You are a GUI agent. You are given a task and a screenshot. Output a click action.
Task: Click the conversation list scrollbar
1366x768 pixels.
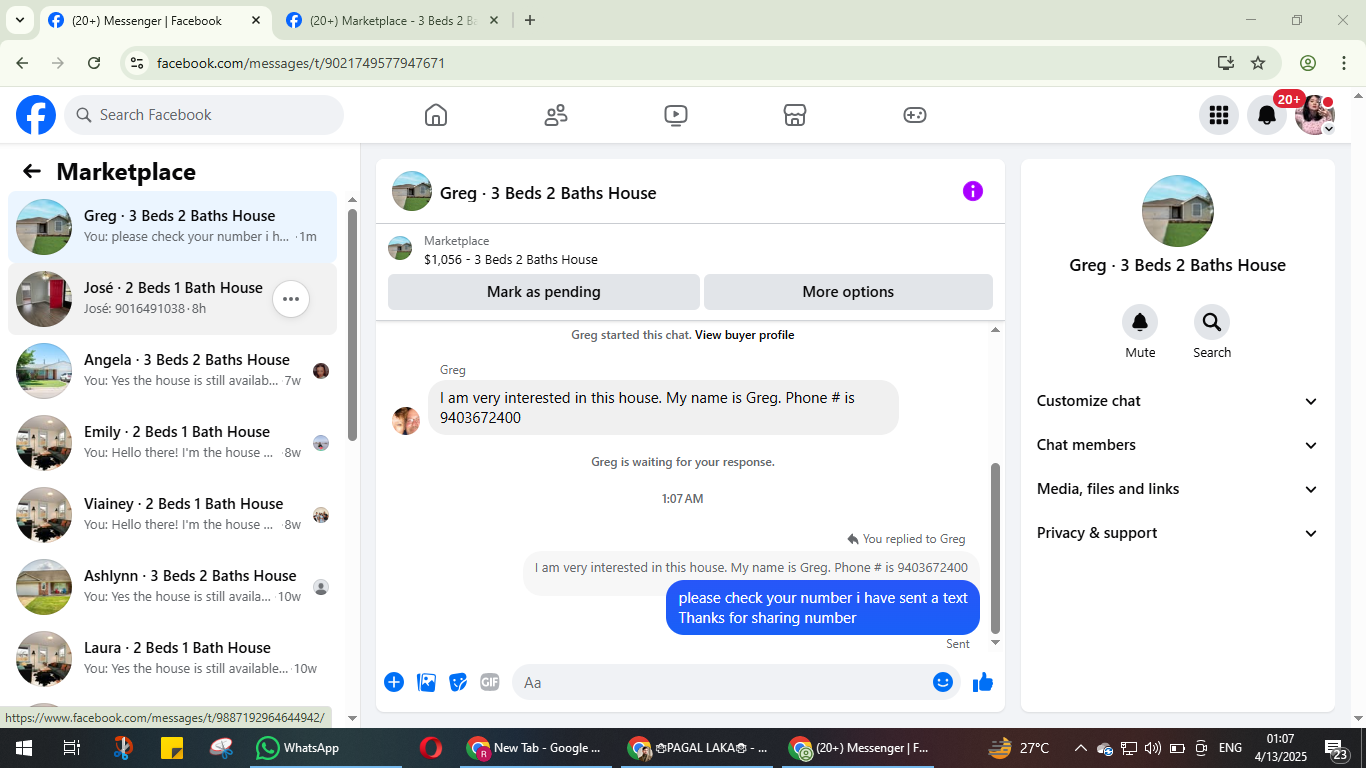tap(352, 325)
